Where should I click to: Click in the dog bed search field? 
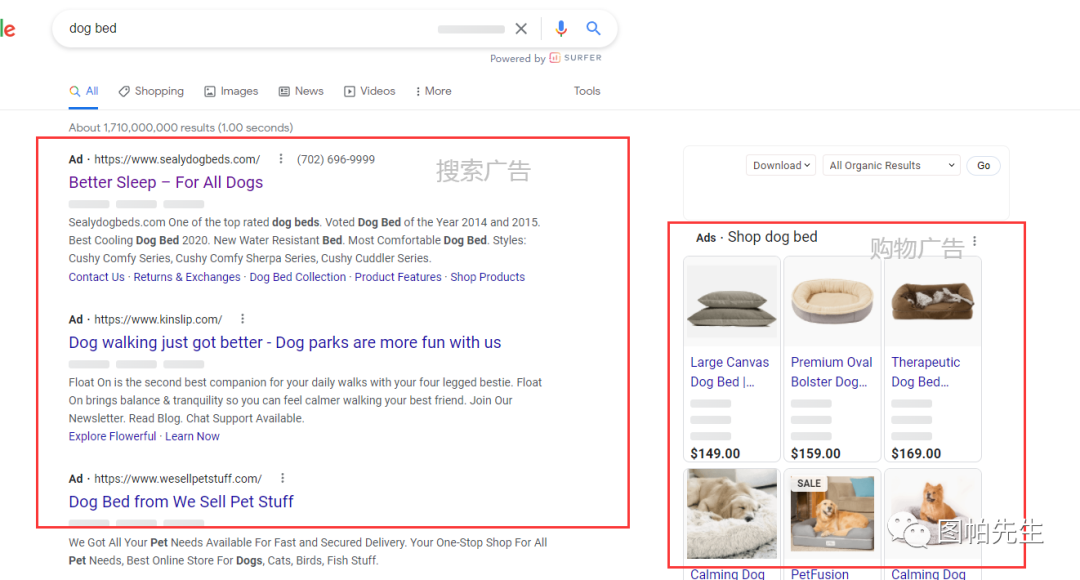tap(250, 29)
